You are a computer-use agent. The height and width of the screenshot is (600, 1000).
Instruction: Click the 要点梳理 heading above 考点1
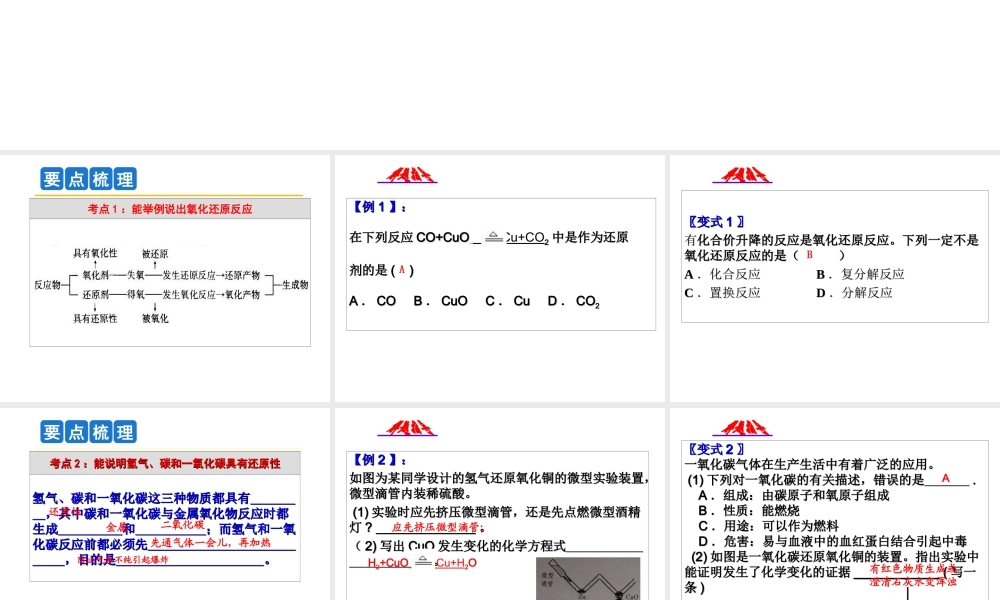pyautogui.click(x=89, y=179)
